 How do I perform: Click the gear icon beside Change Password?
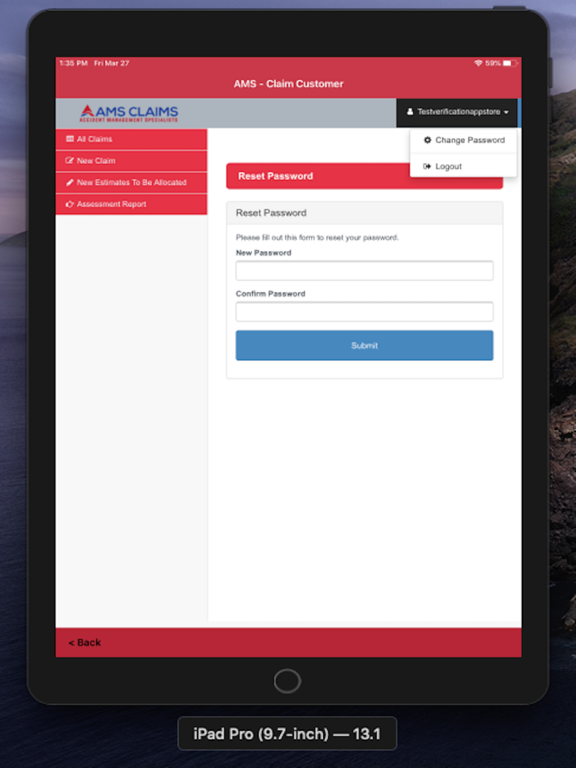427,140
